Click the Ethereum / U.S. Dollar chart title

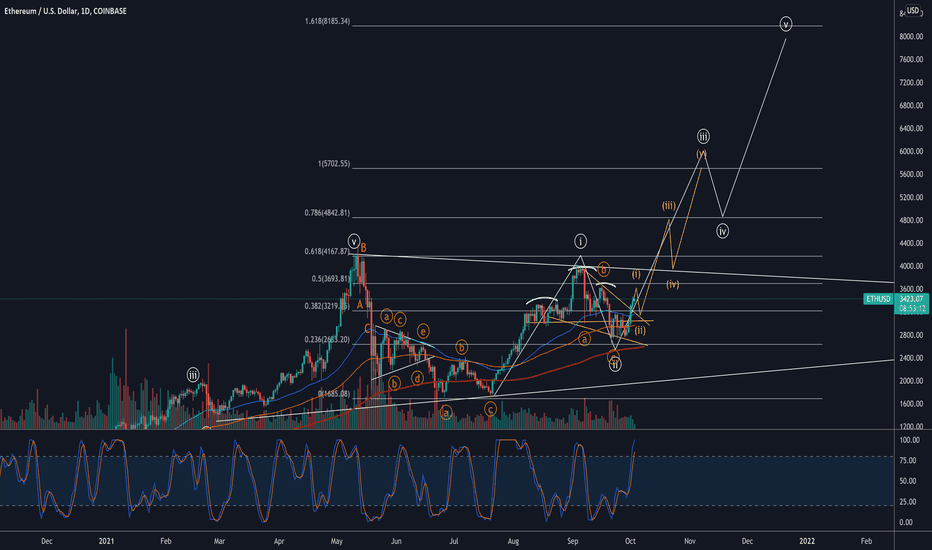pos(65,11)
